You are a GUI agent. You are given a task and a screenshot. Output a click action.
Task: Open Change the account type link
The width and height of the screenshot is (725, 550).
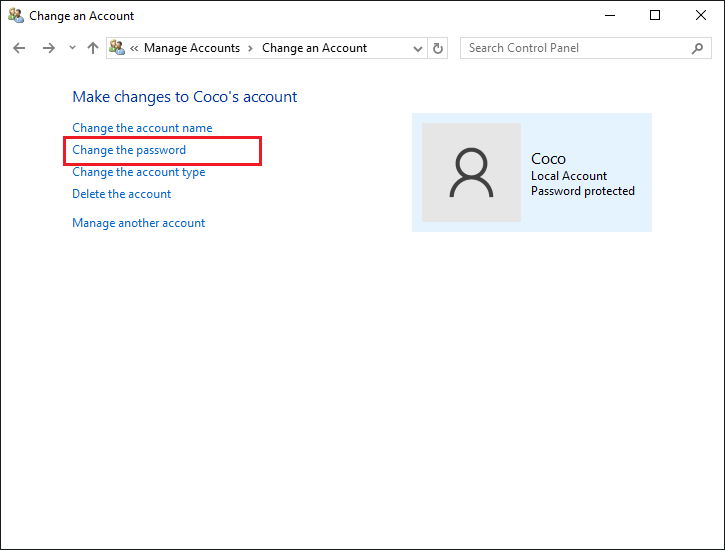tap(139, 172)
